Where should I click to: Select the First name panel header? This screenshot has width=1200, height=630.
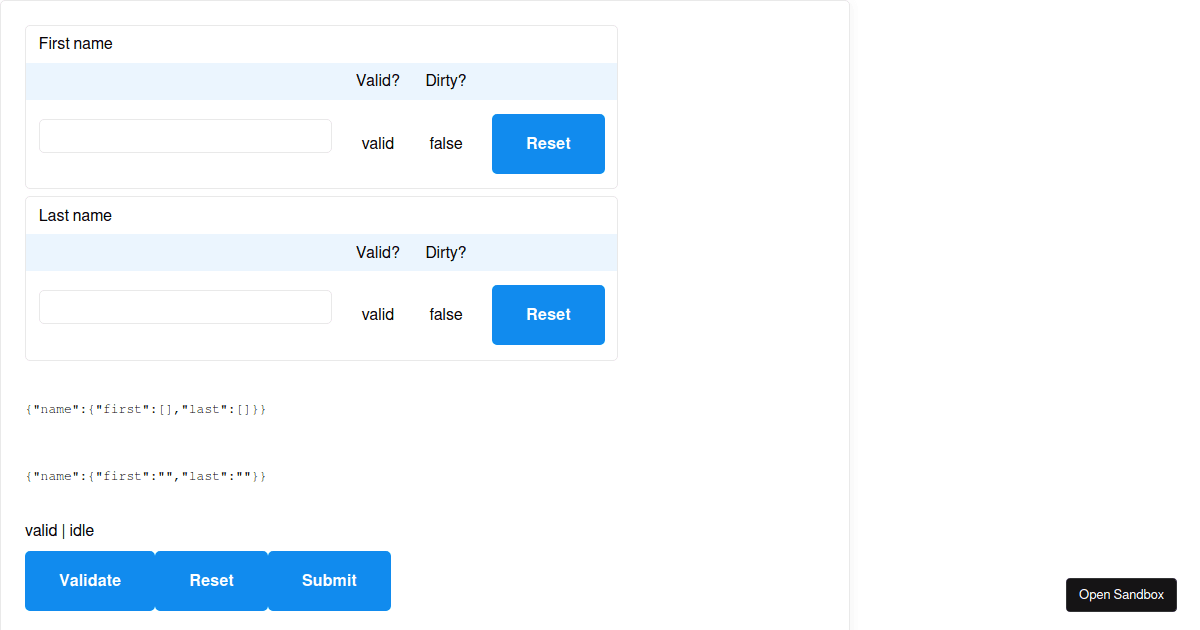[x=75, y=43]
